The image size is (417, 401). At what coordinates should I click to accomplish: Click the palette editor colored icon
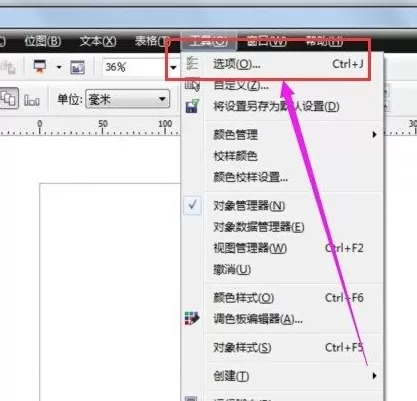(x=192, y=318)
